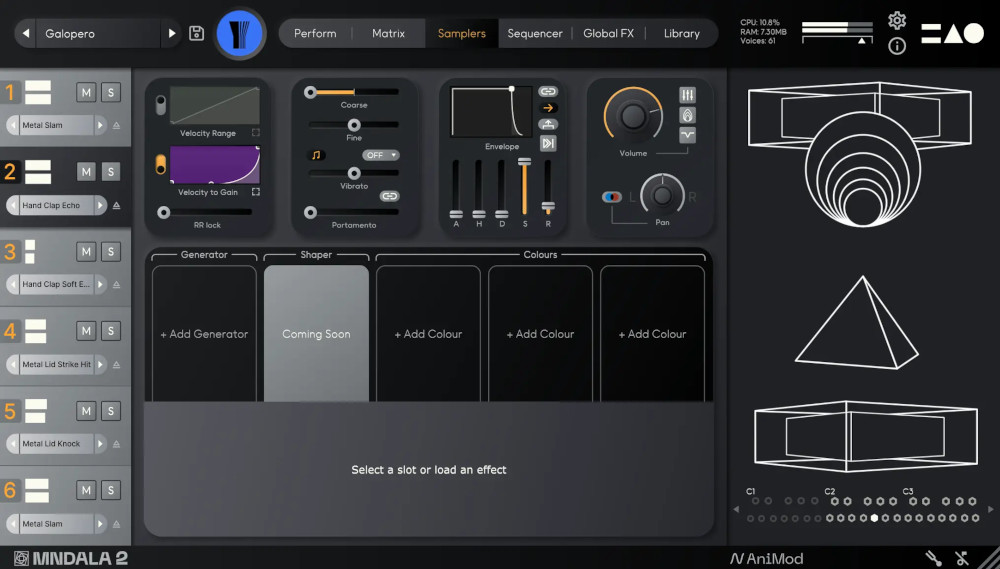Toggle the Velocity Range switch
Viewport: 1000px width, 569px height.
[x=161, y=105]
